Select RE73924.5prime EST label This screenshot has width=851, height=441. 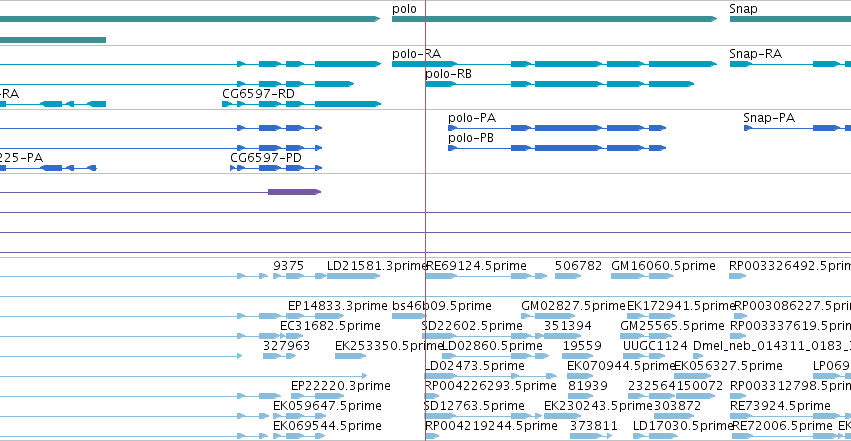click(780, 406)
